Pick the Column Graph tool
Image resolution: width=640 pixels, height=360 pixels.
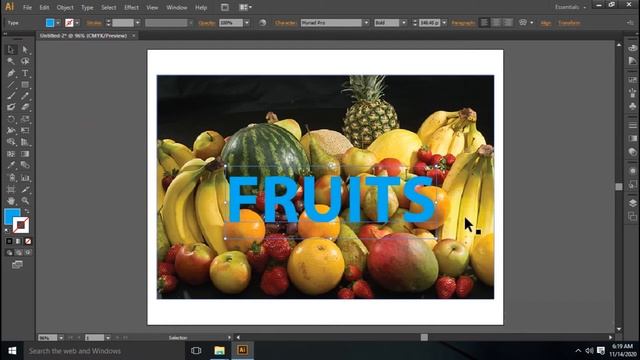point(25,178)
